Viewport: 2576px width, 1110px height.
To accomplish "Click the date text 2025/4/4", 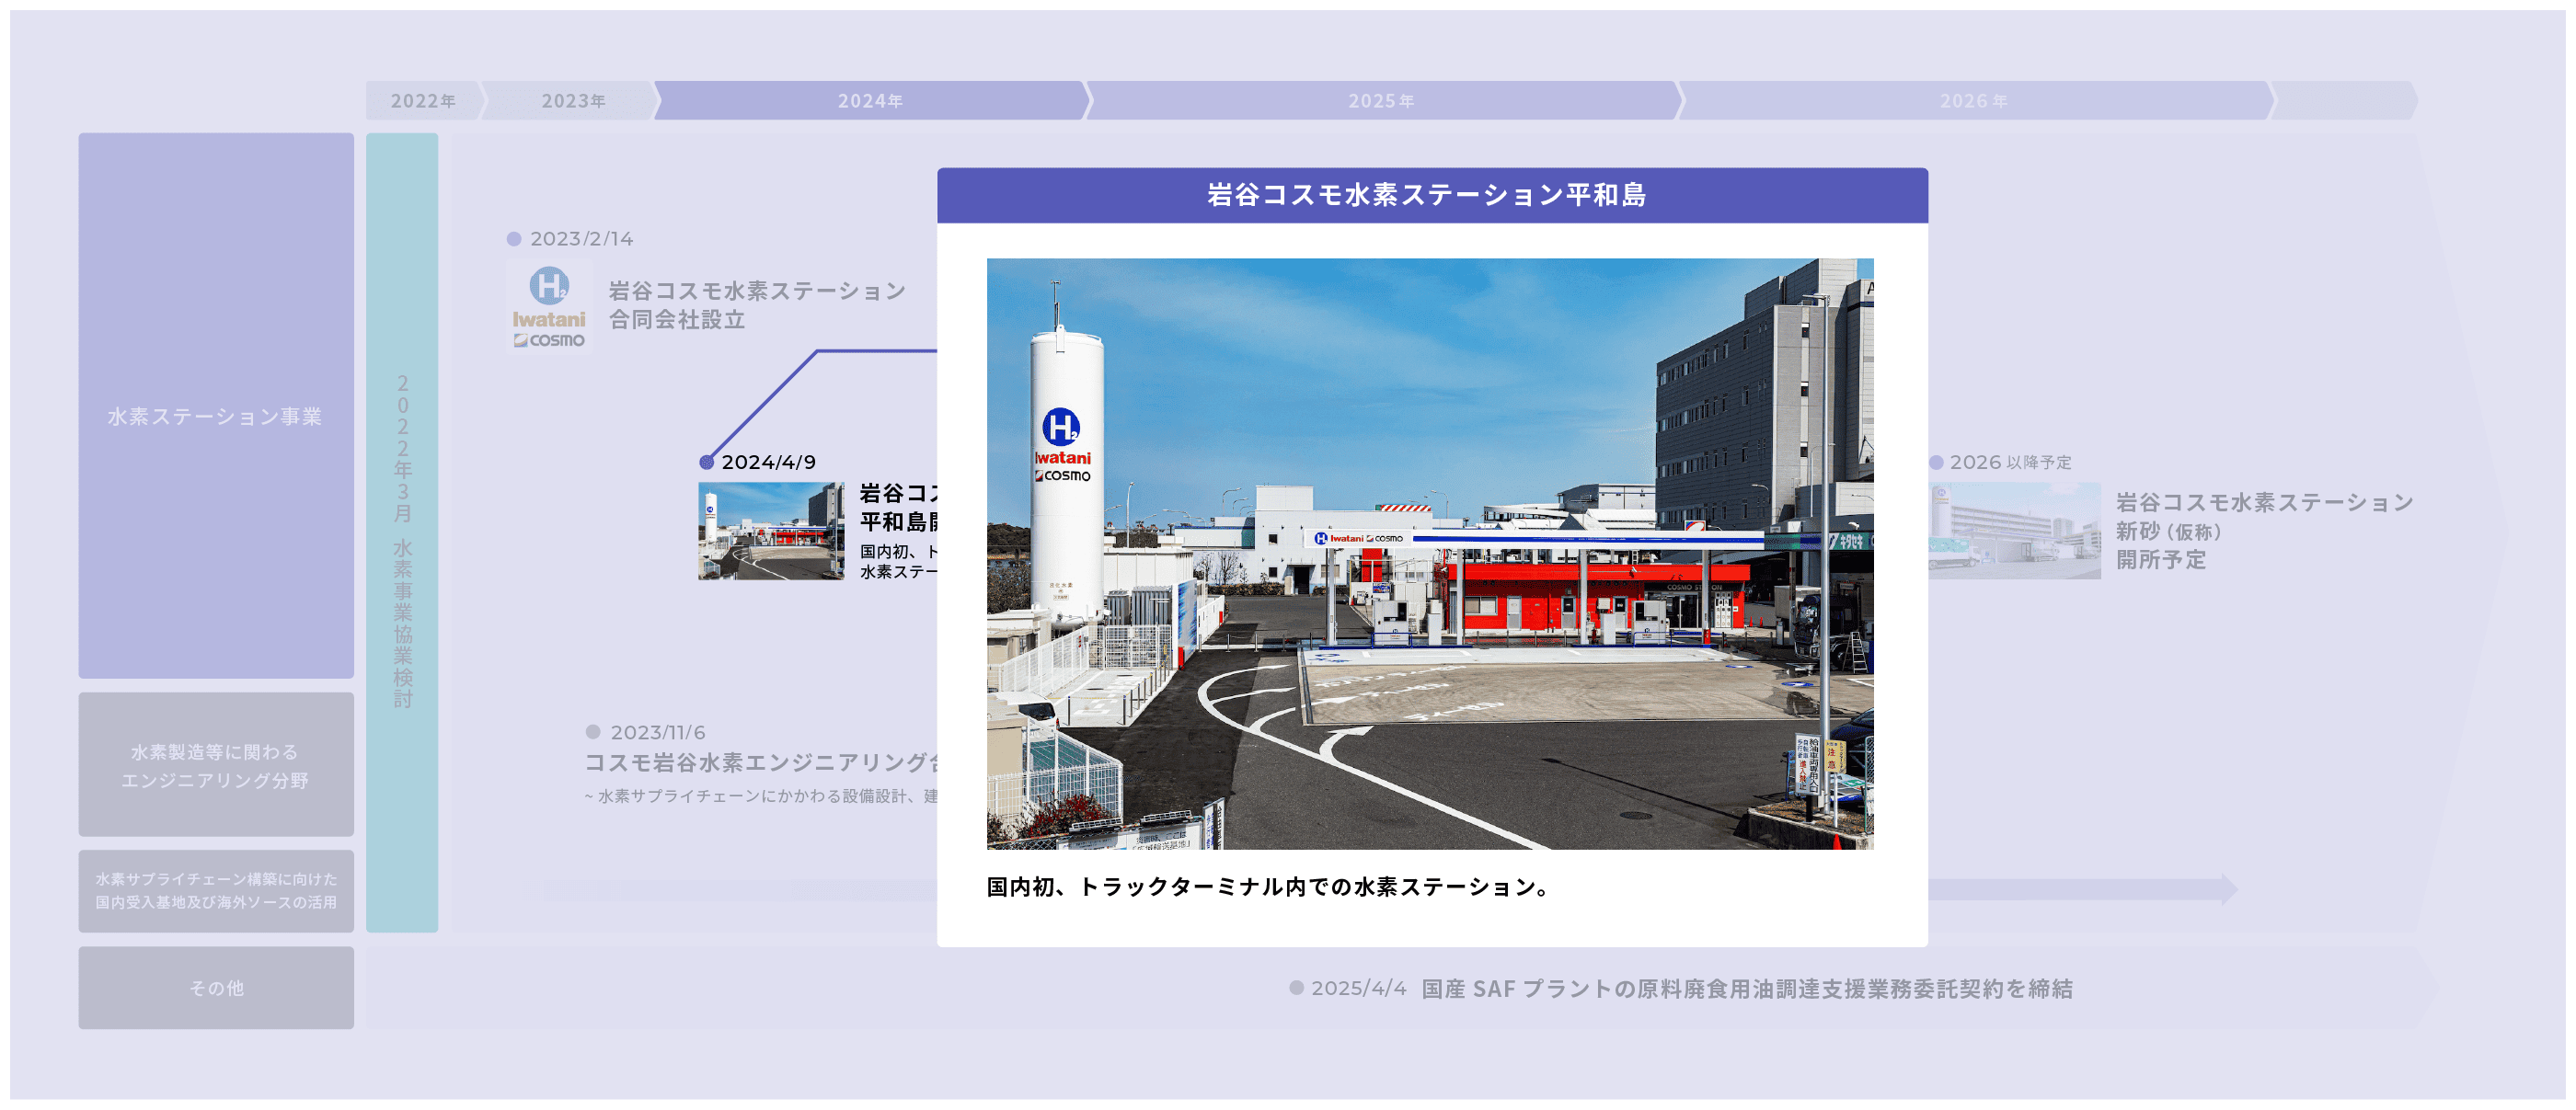I will click(1359, 988).
